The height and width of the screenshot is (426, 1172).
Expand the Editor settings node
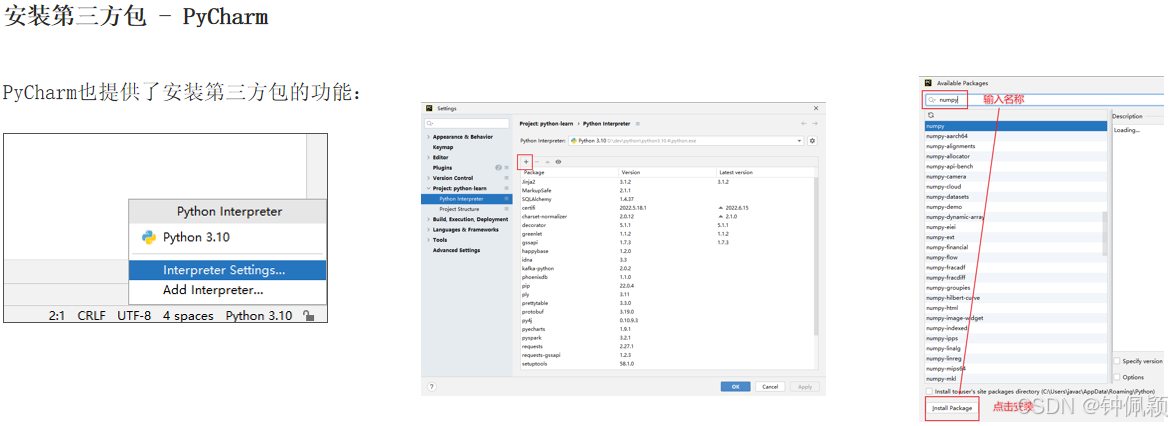click(x=428, y=158)
